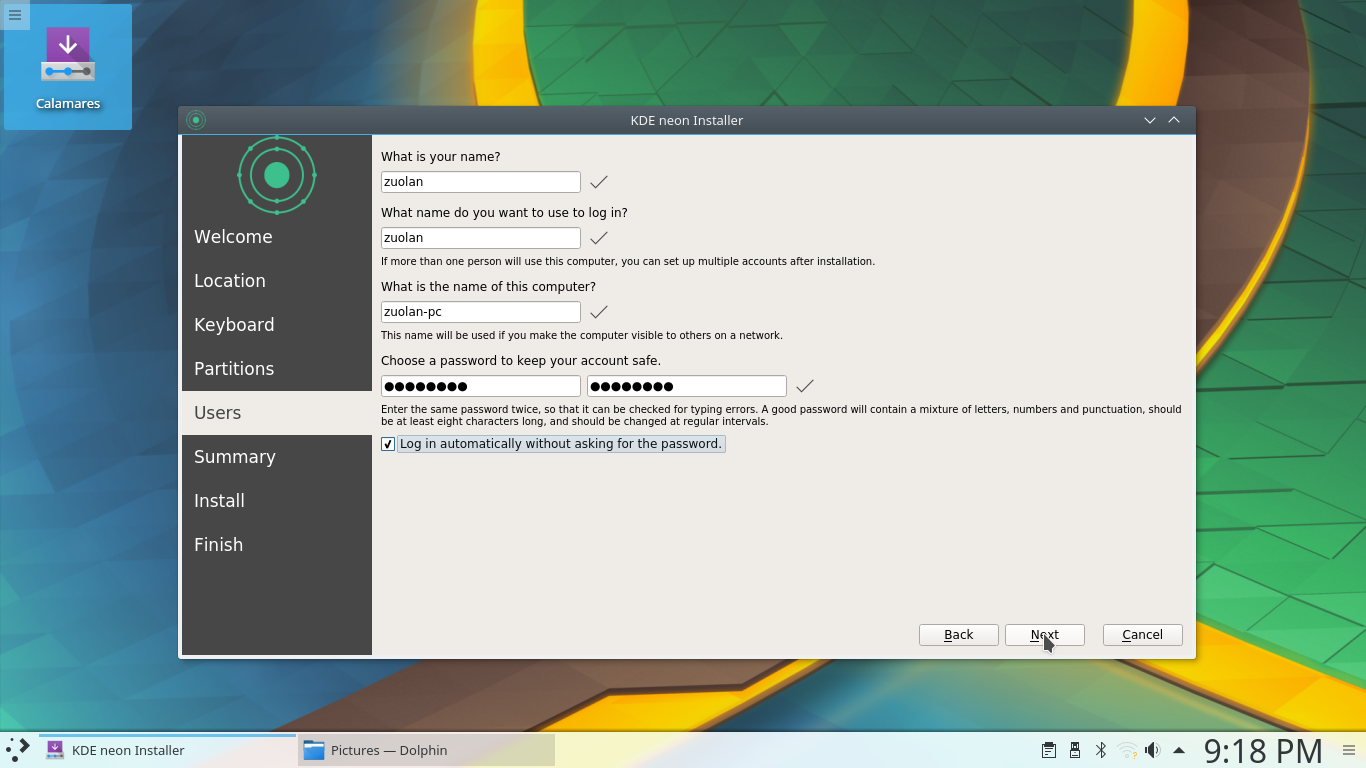Select the Partitions step in sidebar

277,369
